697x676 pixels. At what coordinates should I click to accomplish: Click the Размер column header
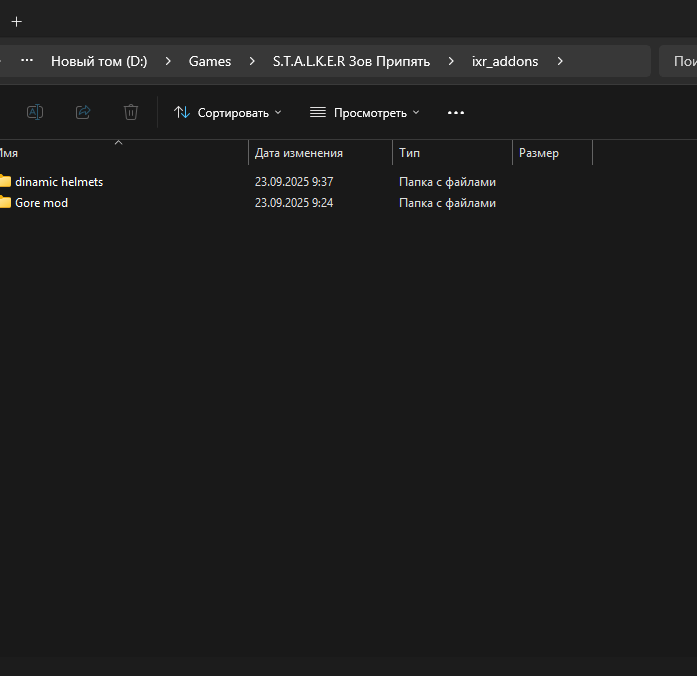[539, 153]
